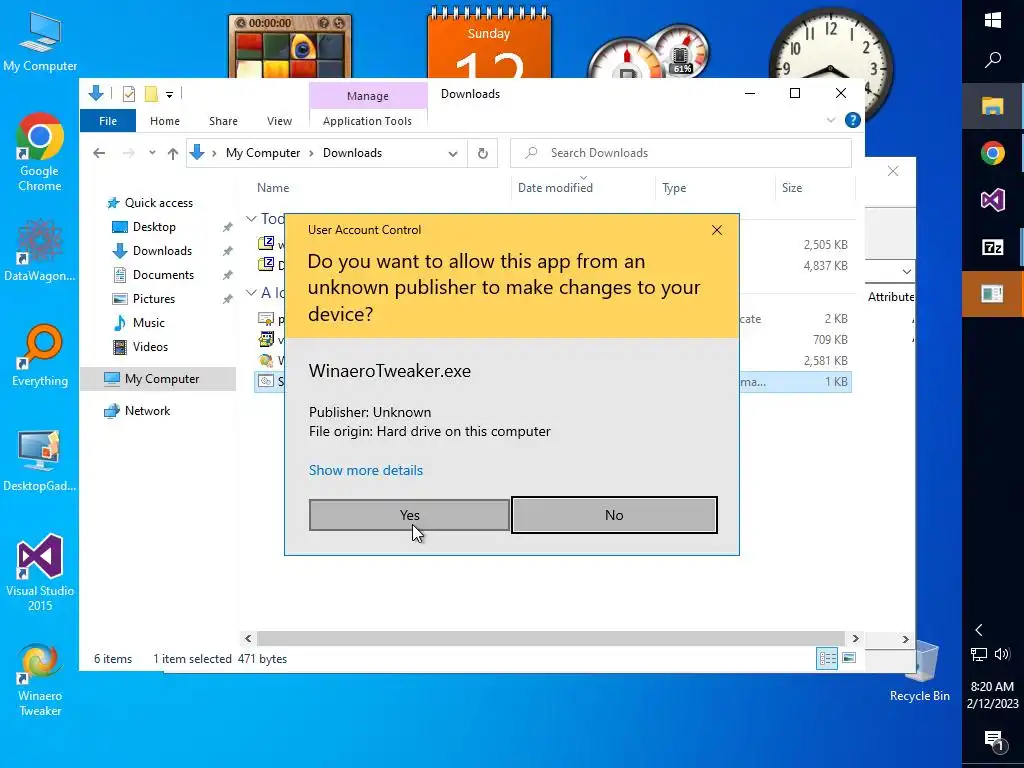Click Visual Studio taskbar icon
This screenshot has width=1024, height=768.
[993, 200]
